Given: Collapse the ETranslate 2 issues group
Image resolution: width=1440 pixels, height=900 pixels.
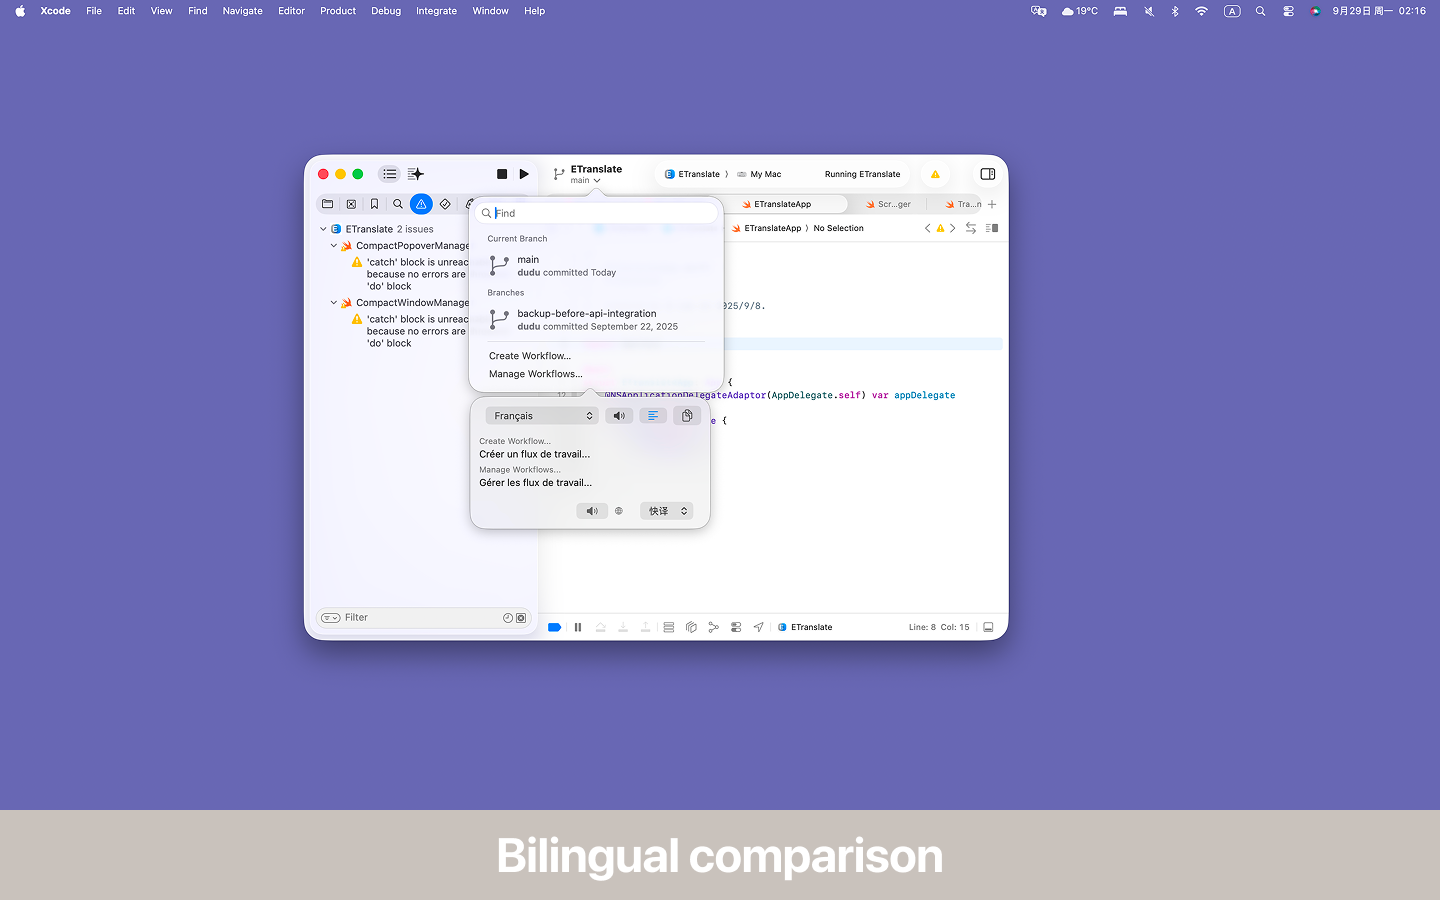Looking at the screenshot, I should (323, 229).
